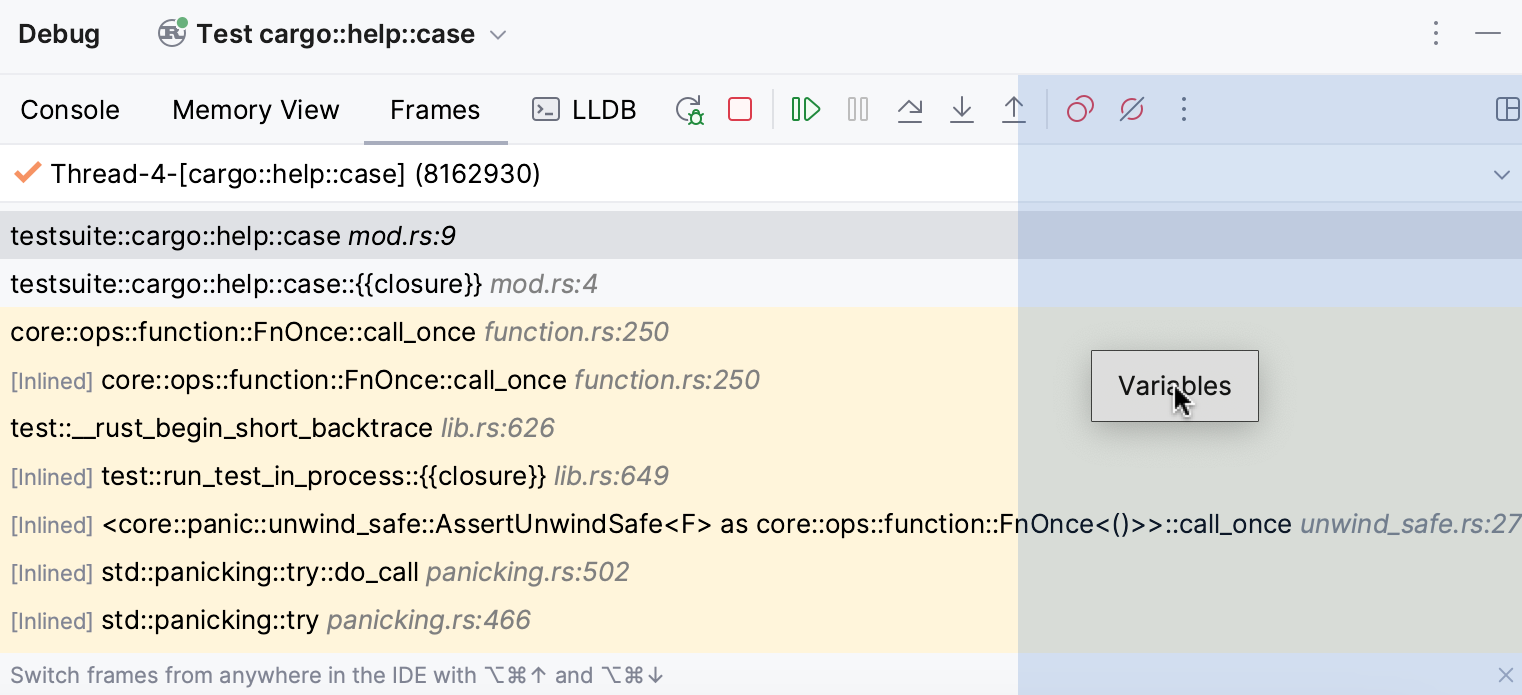1522x695 pixels.
Task: Open the more options kebab menu
Action: point(1436,33)
